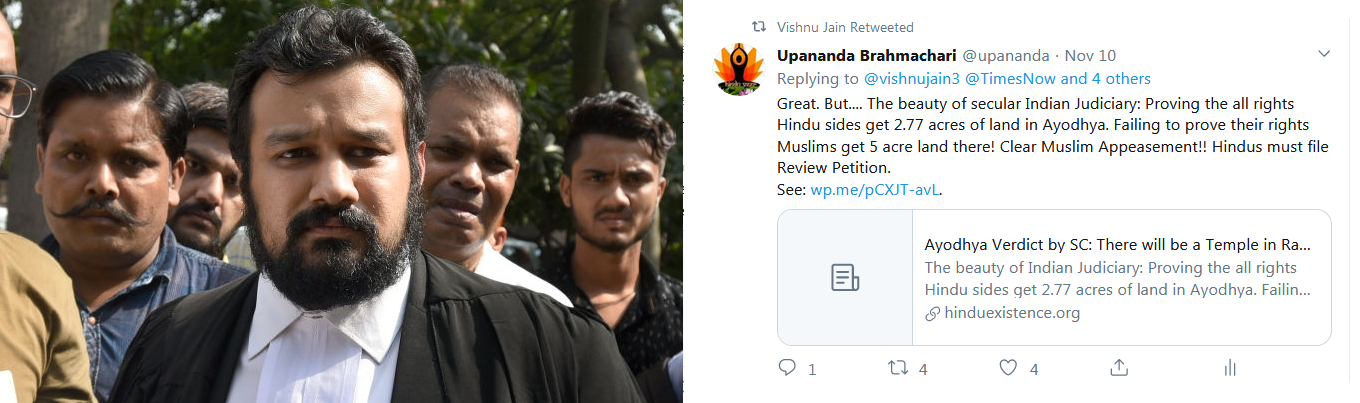Click the document icon in link card
1360x403 pixels.
click(845, 278)
